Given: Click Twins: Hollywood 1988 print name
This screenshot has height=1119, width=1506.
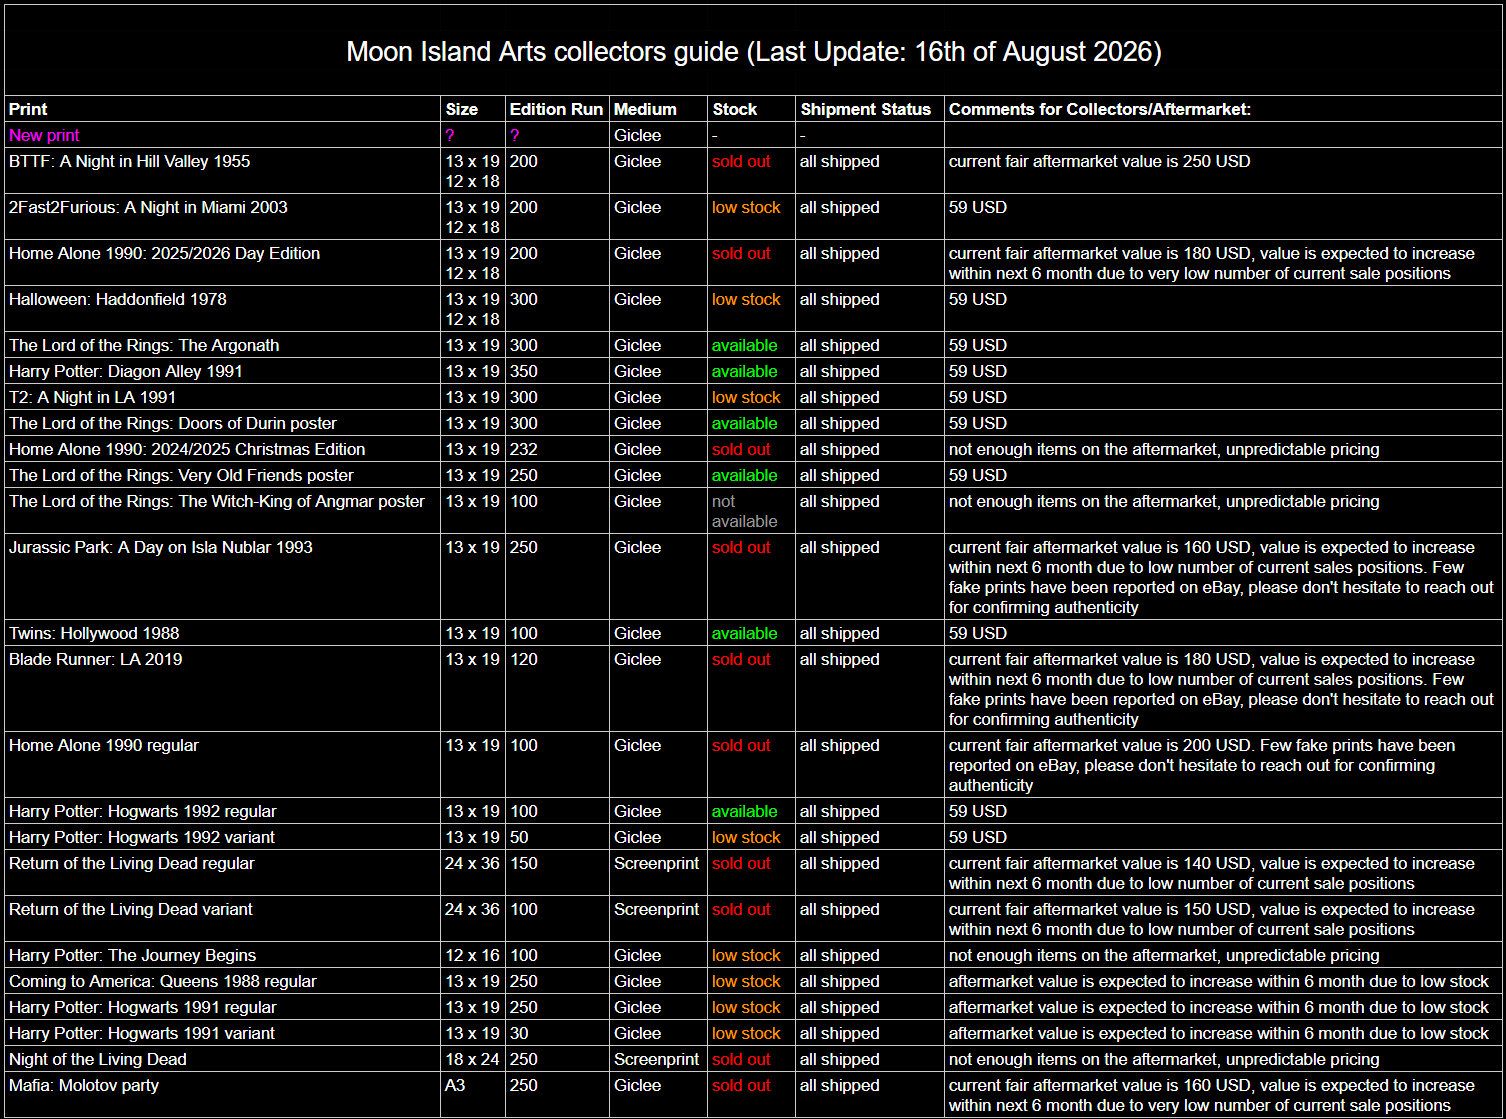Looking at the screenshot, I should (x=94, y=633).
